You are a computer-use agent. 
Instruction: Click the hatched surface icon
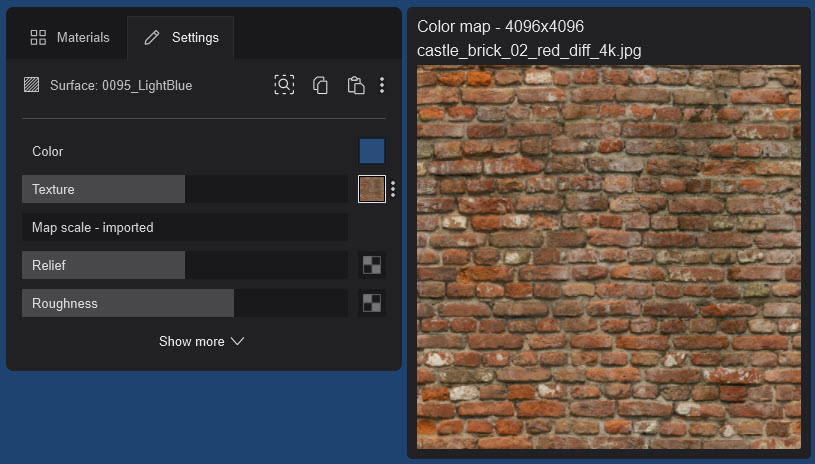pos(32,85)
